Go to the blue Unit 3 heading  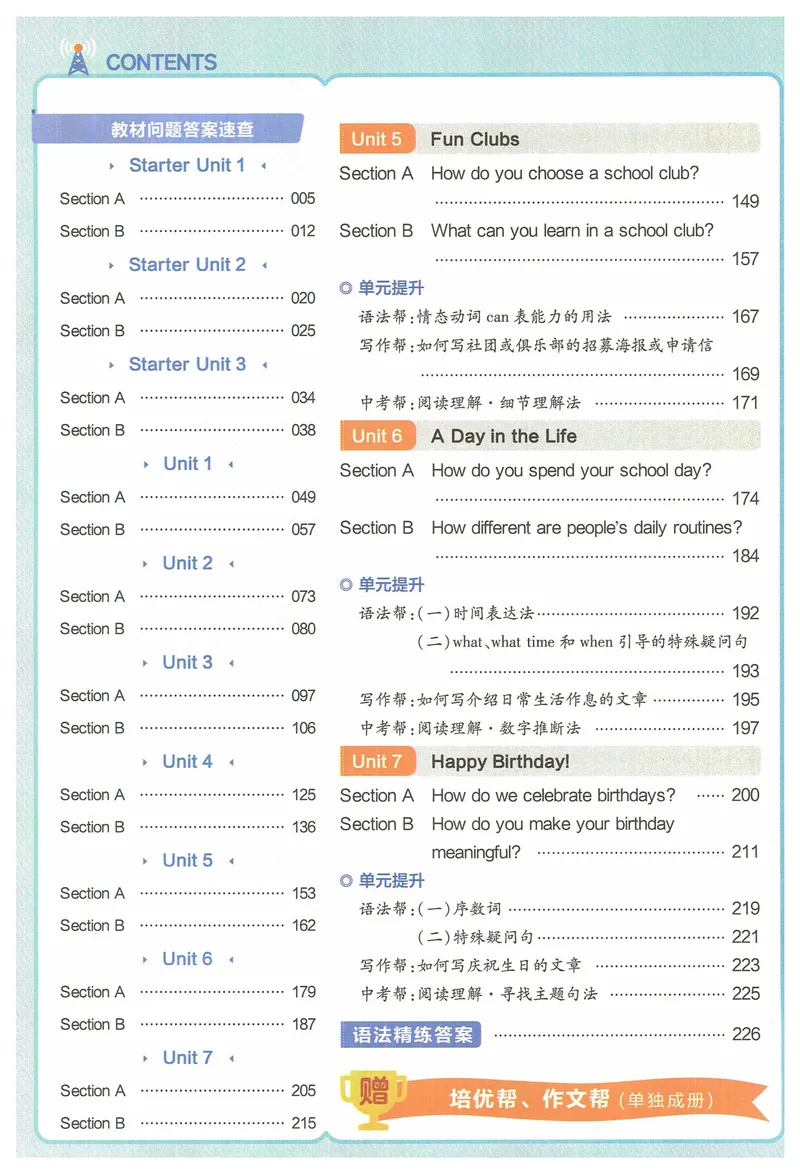click(x=187, y=662)
